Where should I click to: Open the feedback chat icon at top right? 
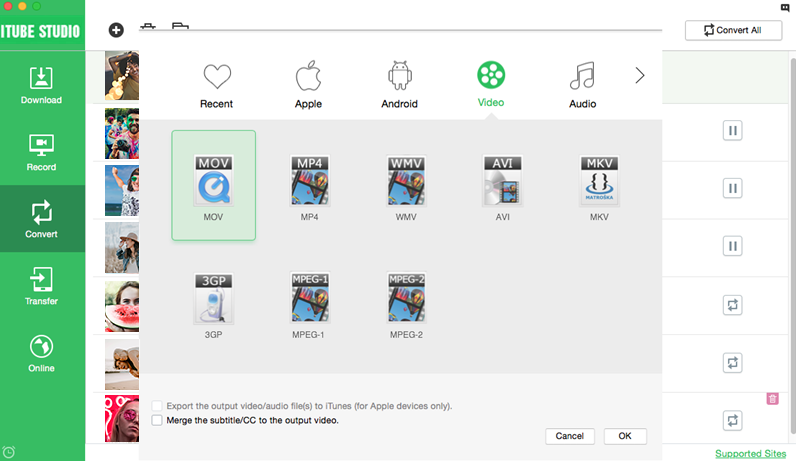coord(785,8)
